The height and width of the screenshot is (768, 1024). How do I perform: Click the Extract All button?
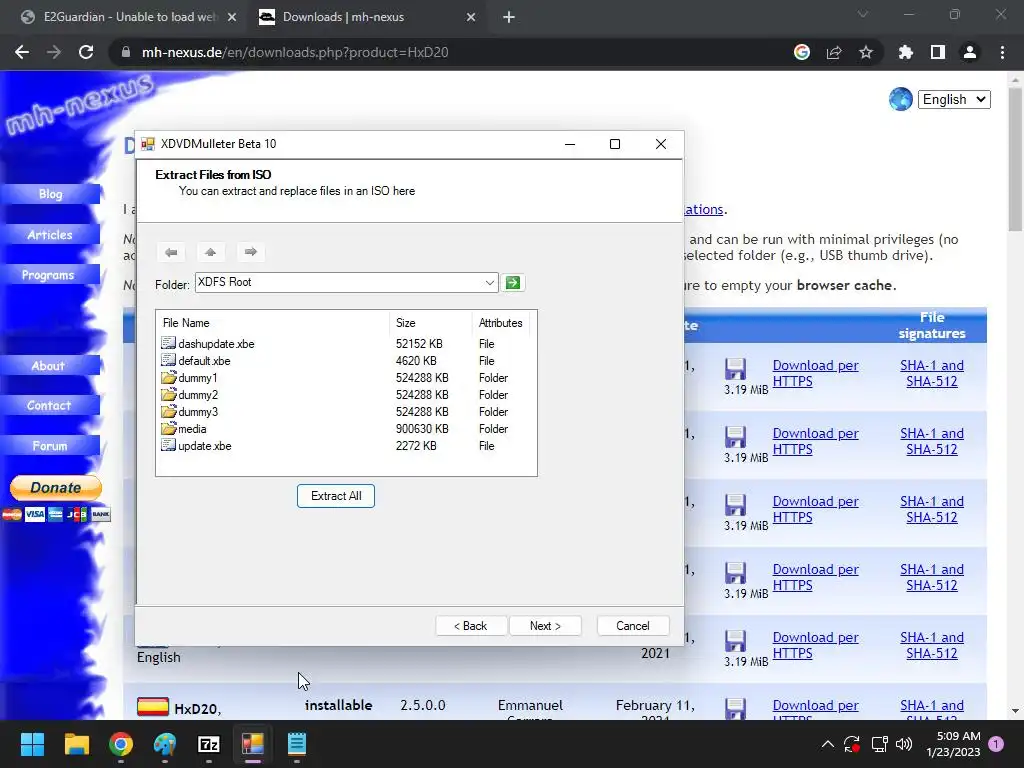[x=336, y=496]
